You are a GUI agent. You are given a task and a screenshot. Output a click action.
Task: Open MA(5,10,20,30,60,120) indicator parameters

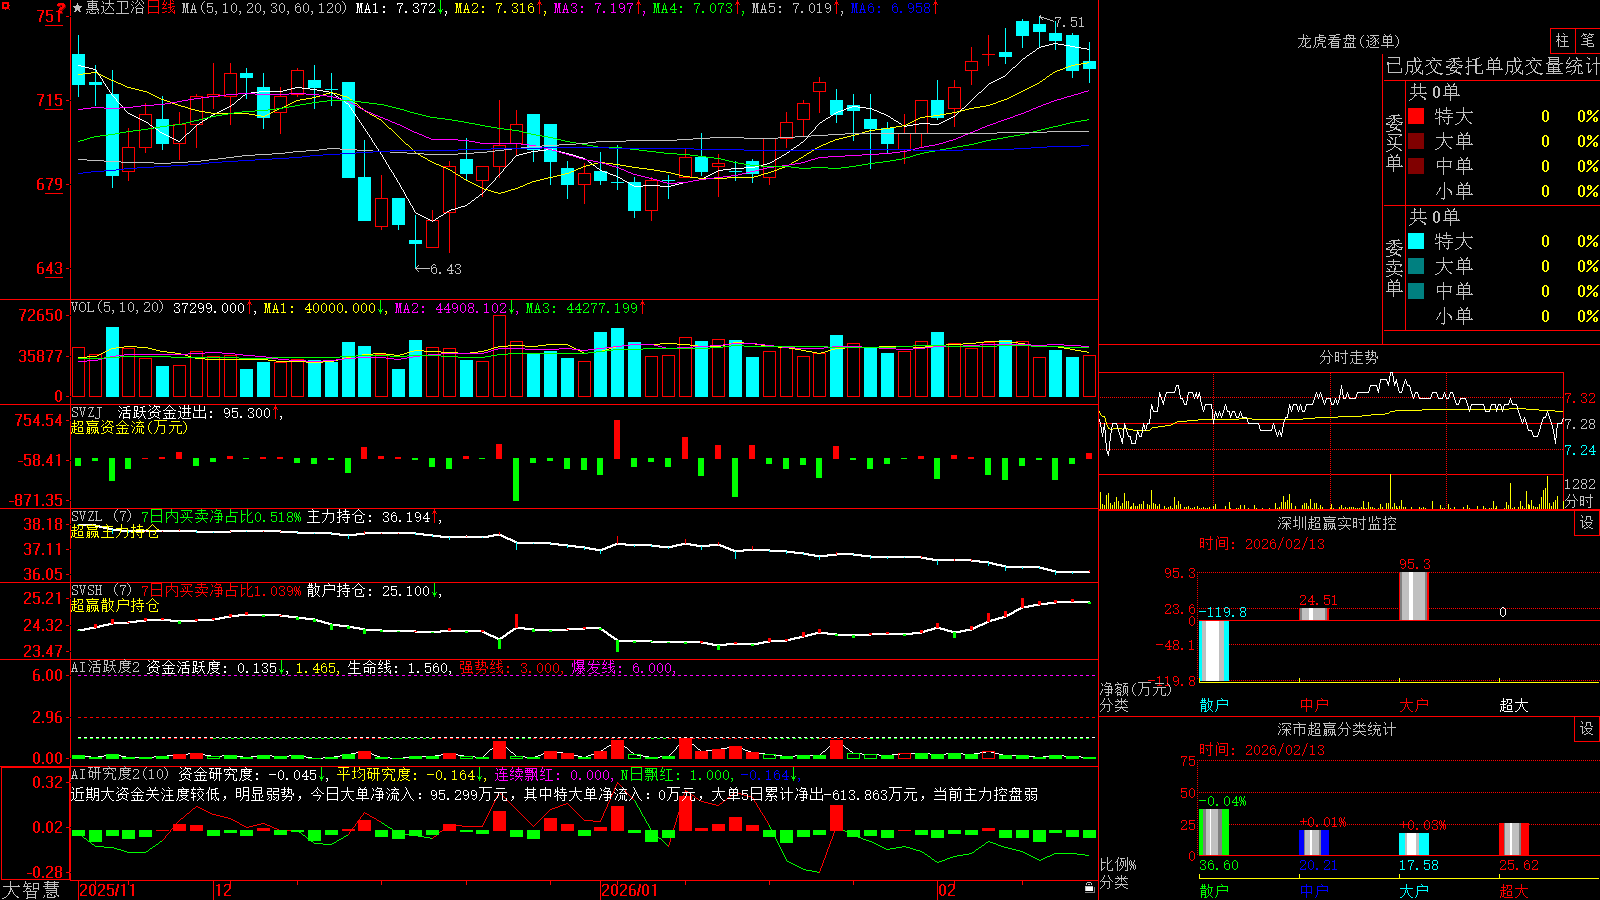click(264, 8)
